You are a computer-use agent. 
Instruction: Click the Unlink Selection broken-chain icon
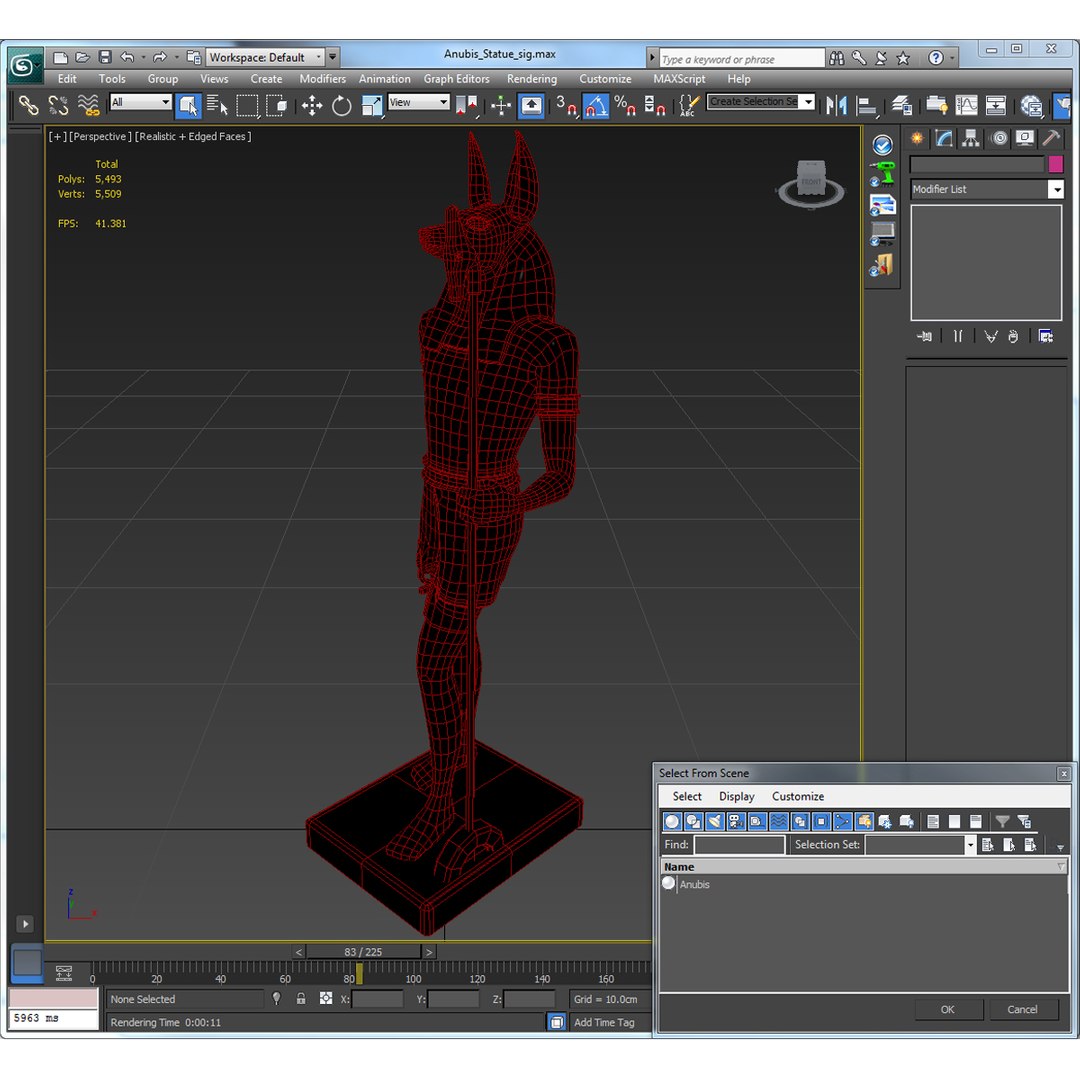click(59, 105)
